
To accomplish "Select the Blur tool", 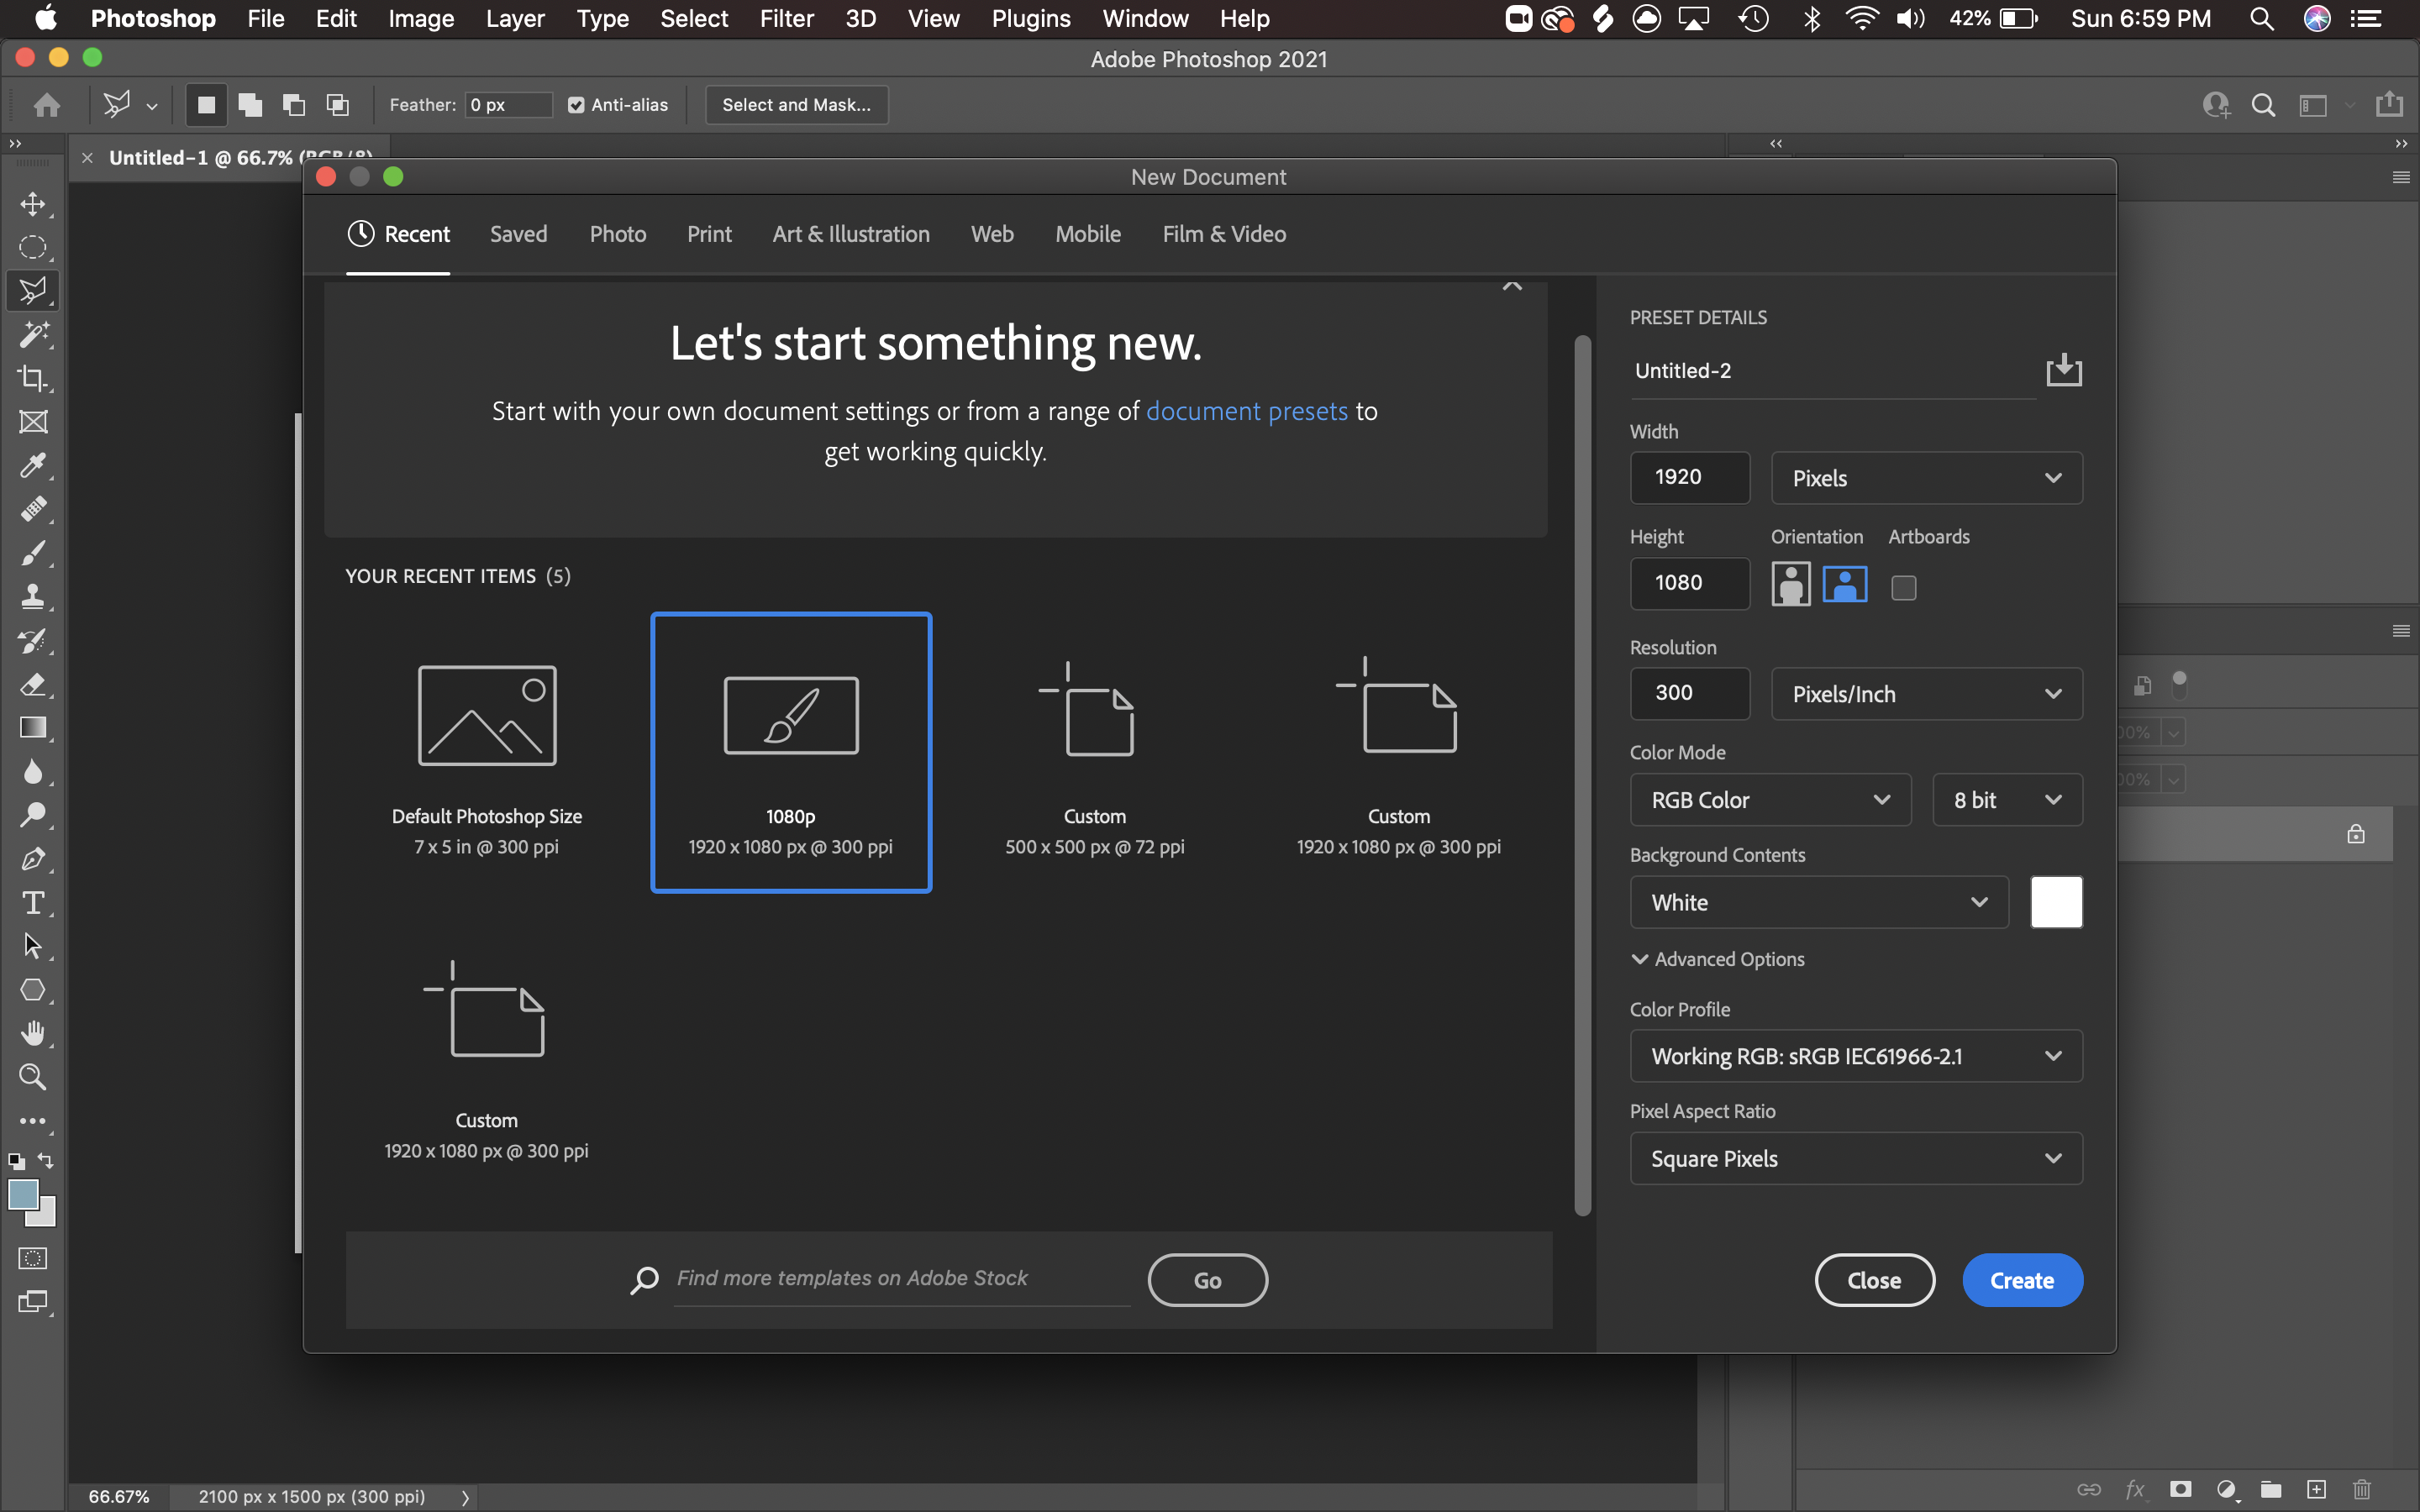I will click(x=33, y=772).
